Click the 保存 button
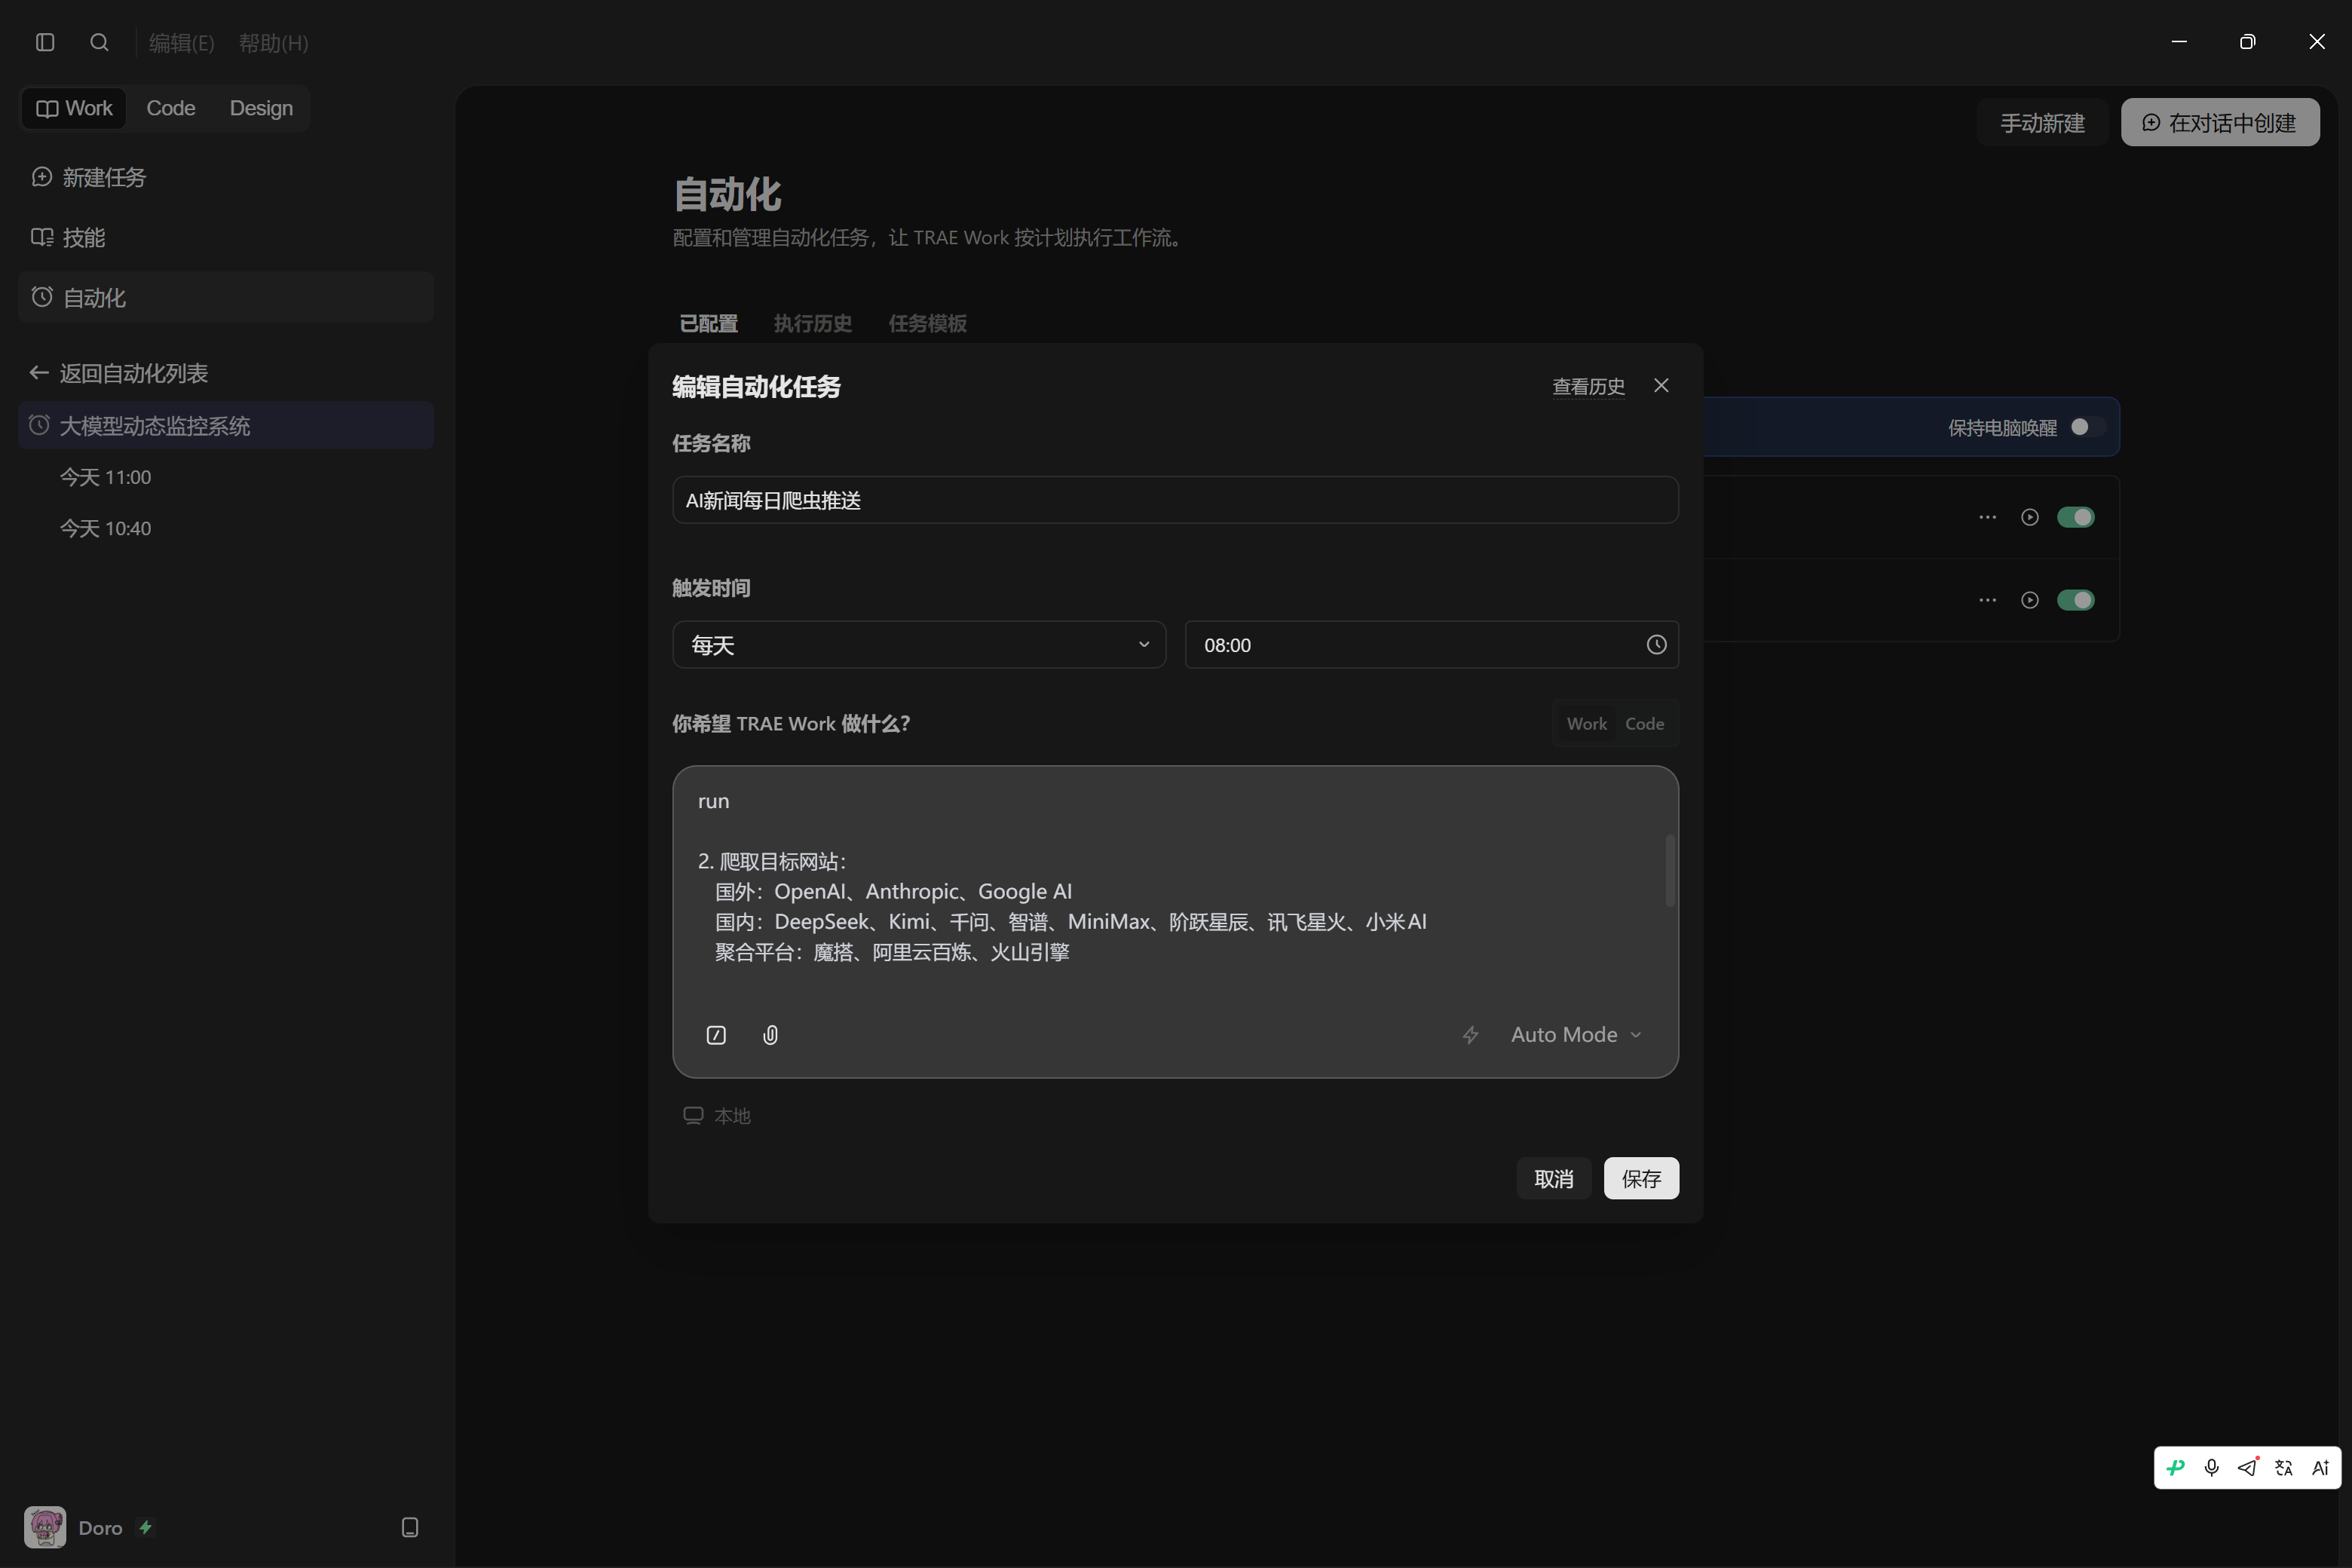This screenshot has height=1568, width=2352. [1641, 1178]
